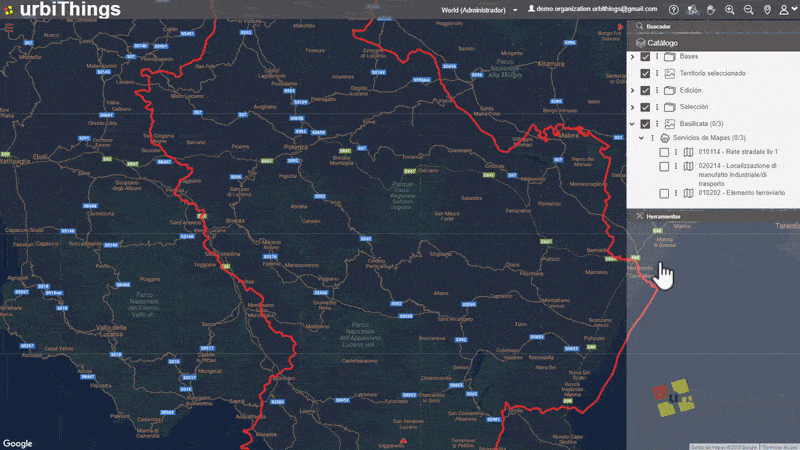The width and height of the screenshot is (800, 450).
Task: Enable the 010114 Rete stradale checkbox
Action: (664, 152)
